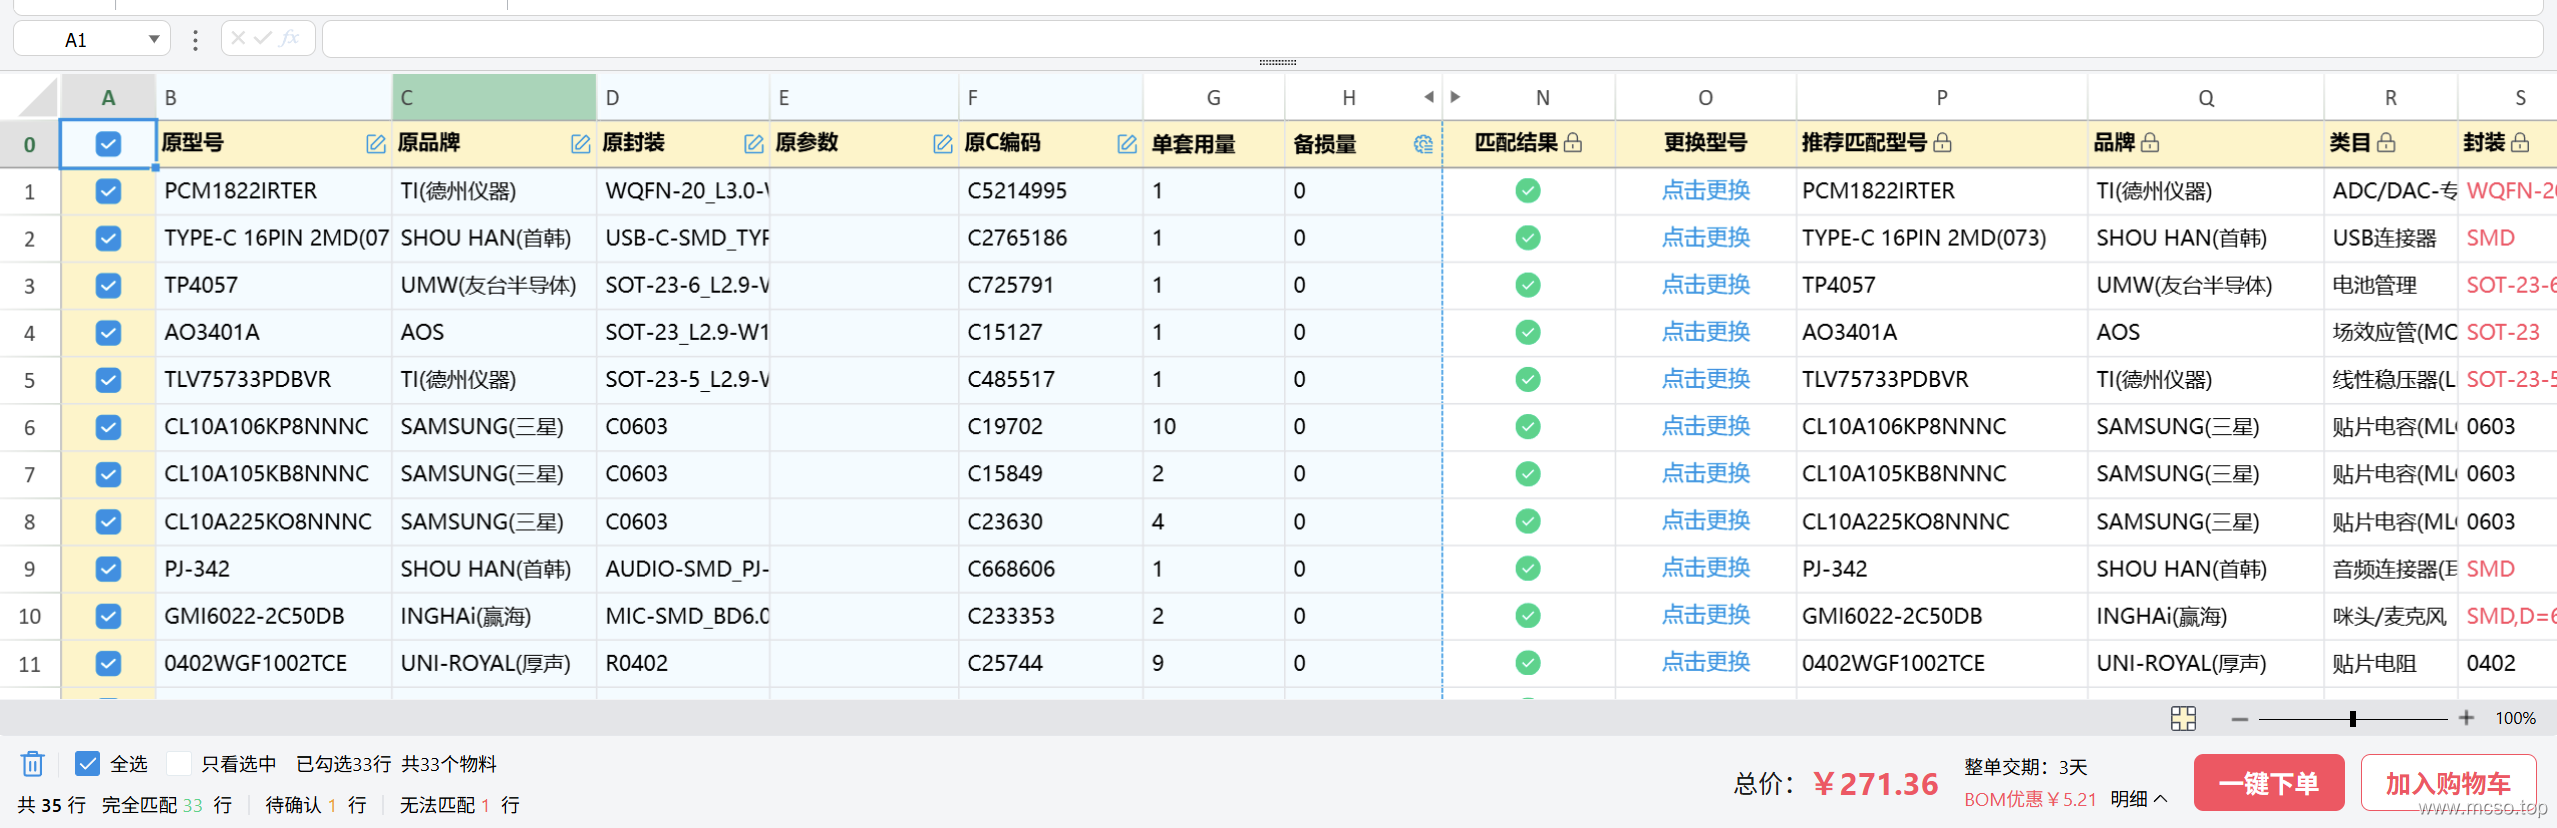Click the zoom out minus icon

pos(2240,719)
